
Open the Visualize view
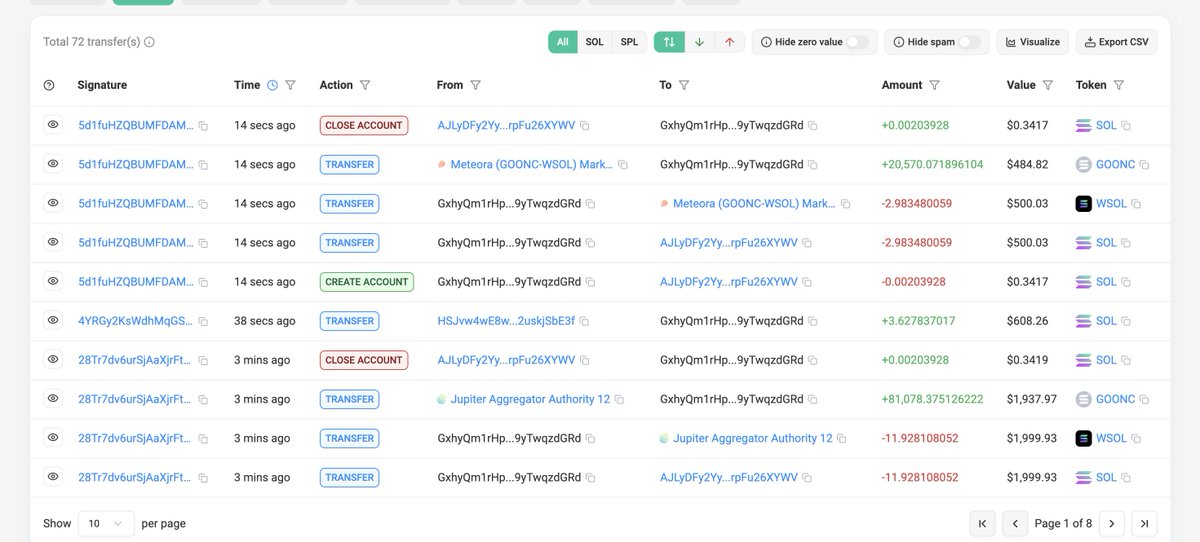pos(1032,42)
